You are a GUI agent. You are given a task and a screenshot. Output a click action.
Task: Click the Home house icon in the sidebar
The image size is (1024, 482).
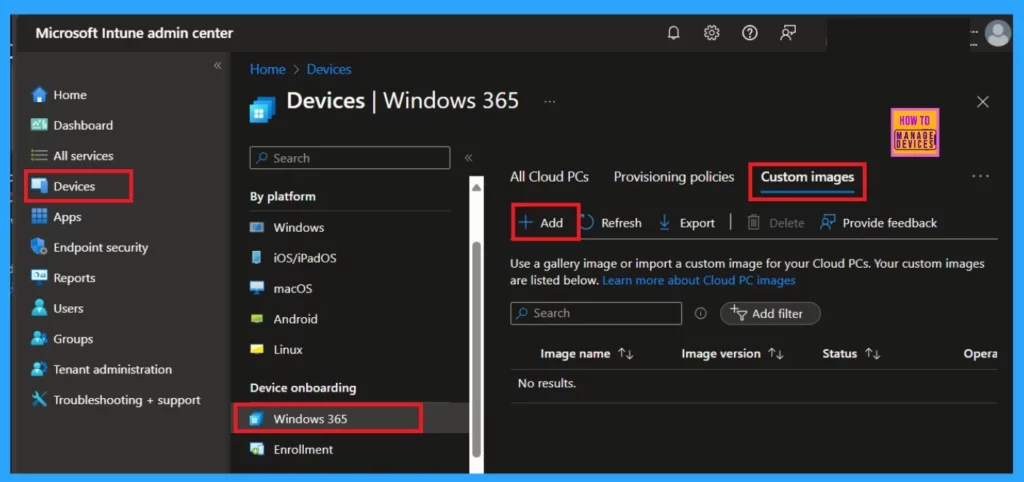click(x=40, y=95)
